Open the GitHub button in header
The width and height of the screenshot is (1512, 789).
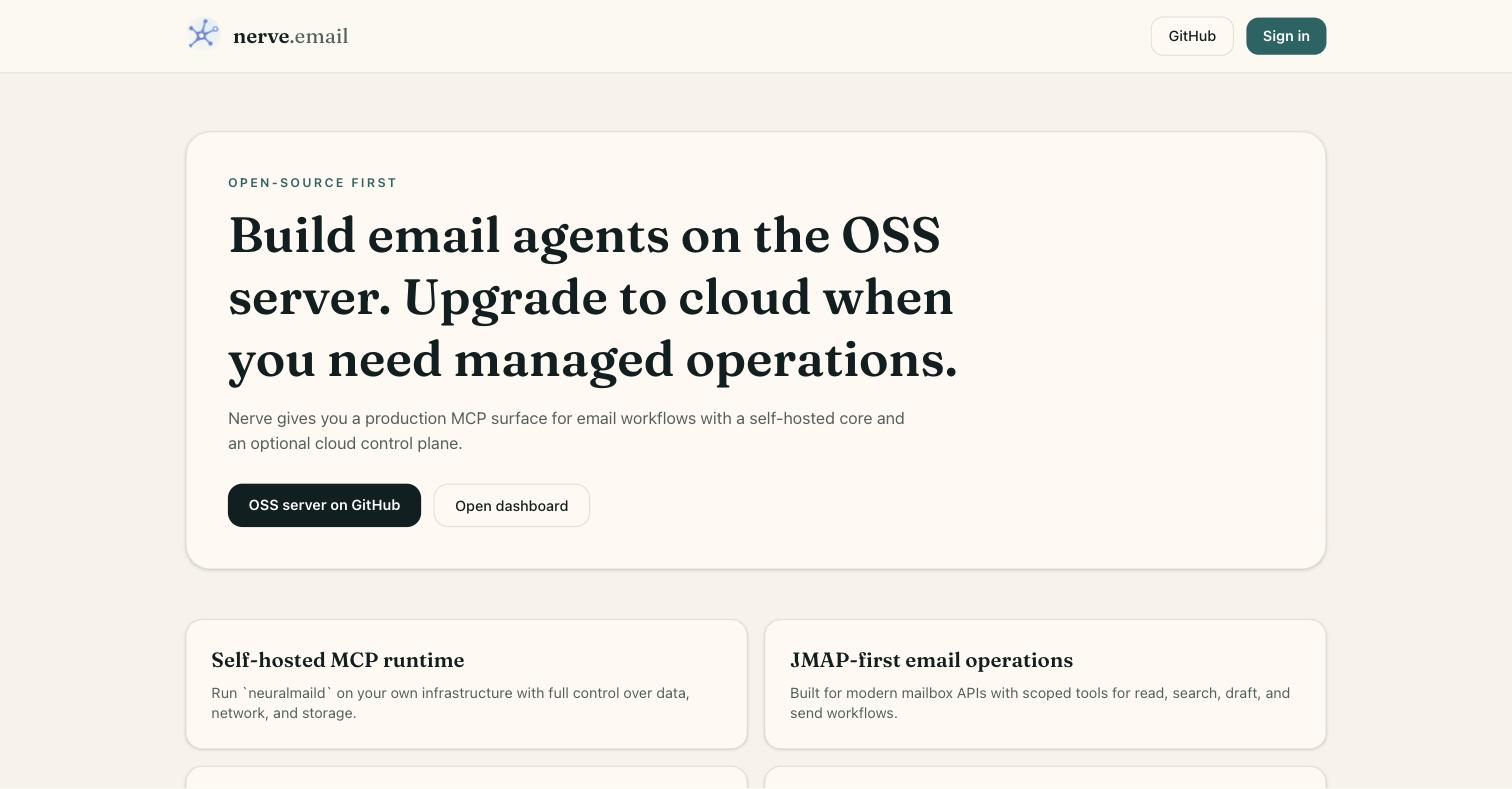(1192, 36)
